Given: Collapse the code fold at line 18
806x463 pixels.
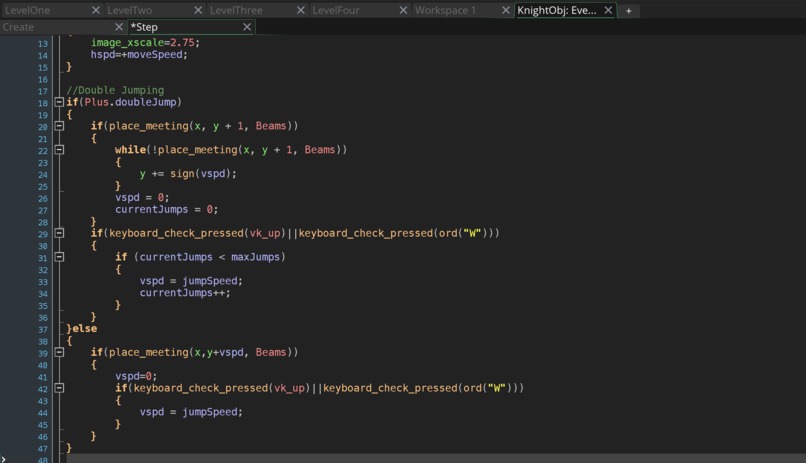Looking at the screenshot, I should [x=59, y=102].
